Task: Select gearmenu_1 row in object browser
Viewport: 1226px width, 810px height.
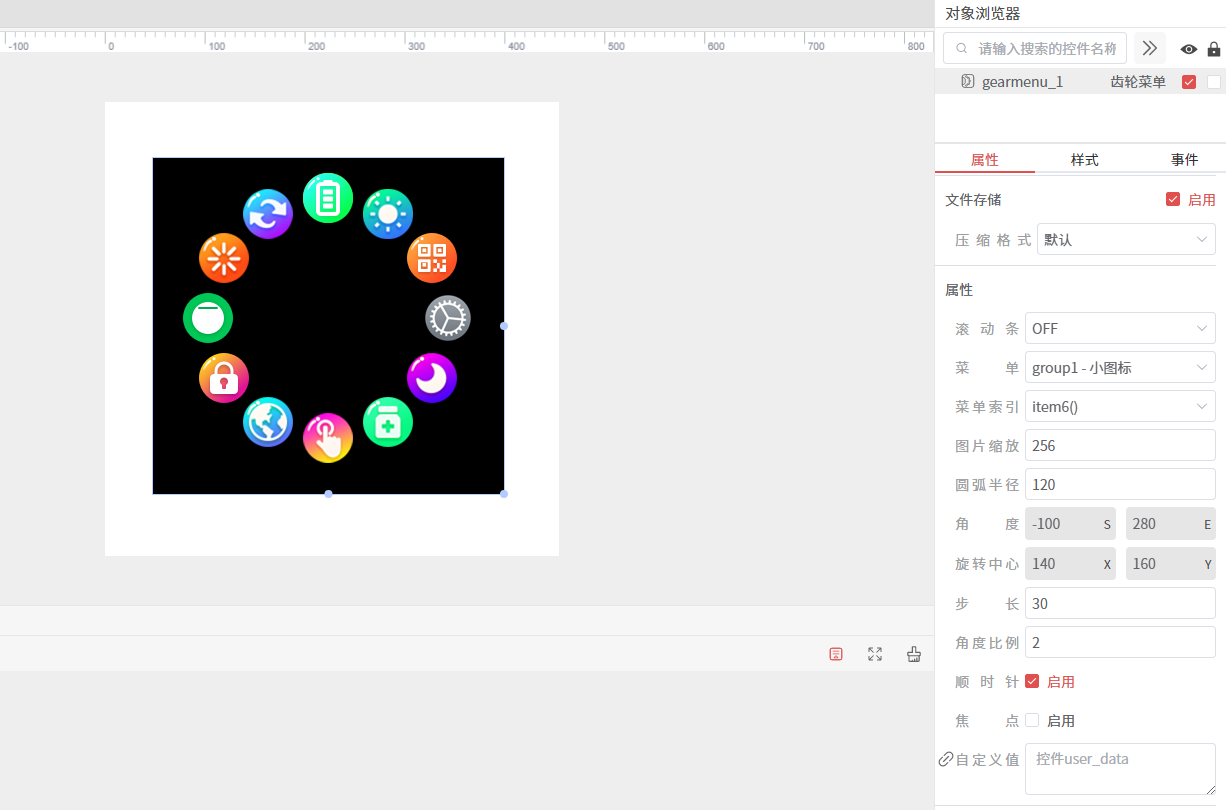Action: [x=1080, y=82]
